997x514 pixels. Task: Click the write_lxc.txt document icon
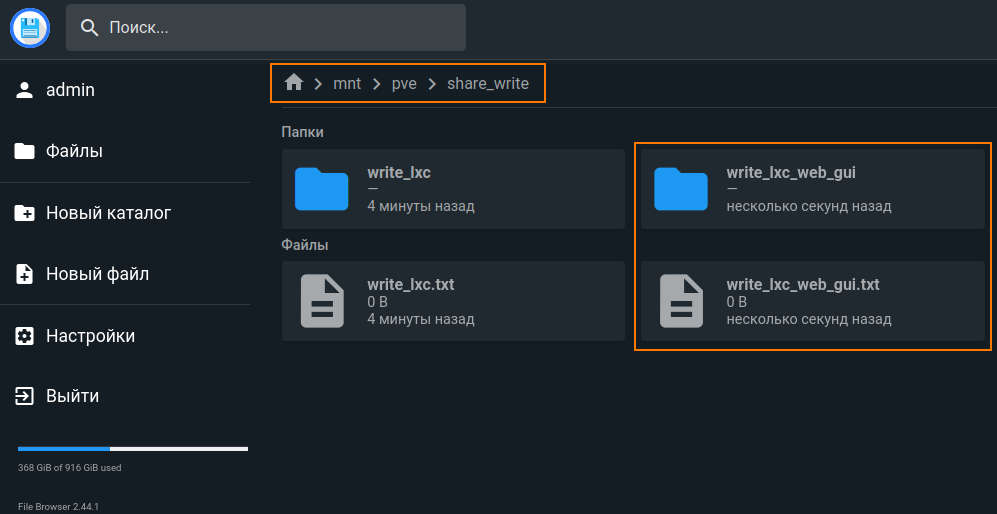pos(321,301)
